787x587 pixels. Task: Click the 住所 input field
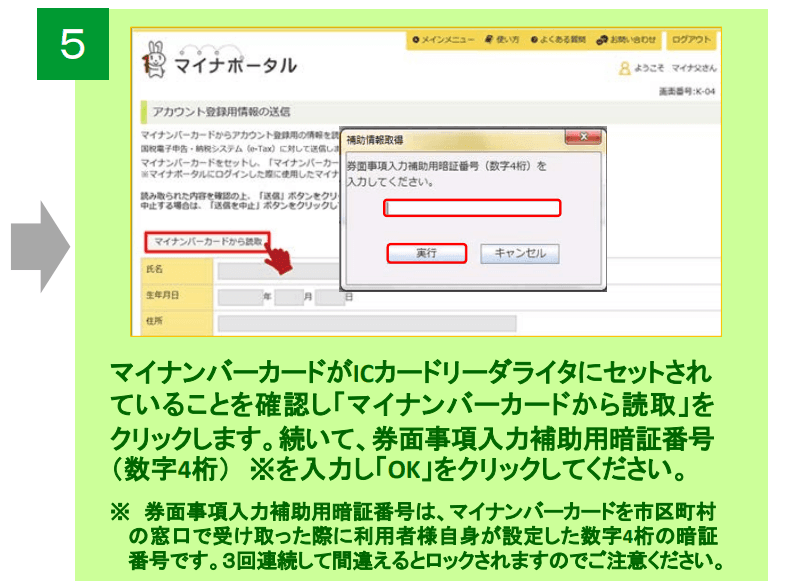pos(367,324)
